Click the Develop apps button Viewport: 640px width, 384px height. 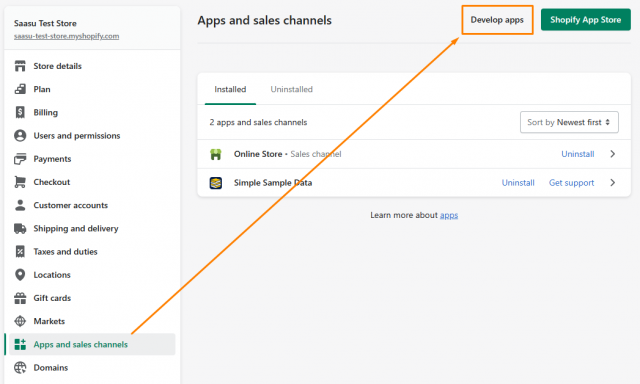(x=497, y=20)
